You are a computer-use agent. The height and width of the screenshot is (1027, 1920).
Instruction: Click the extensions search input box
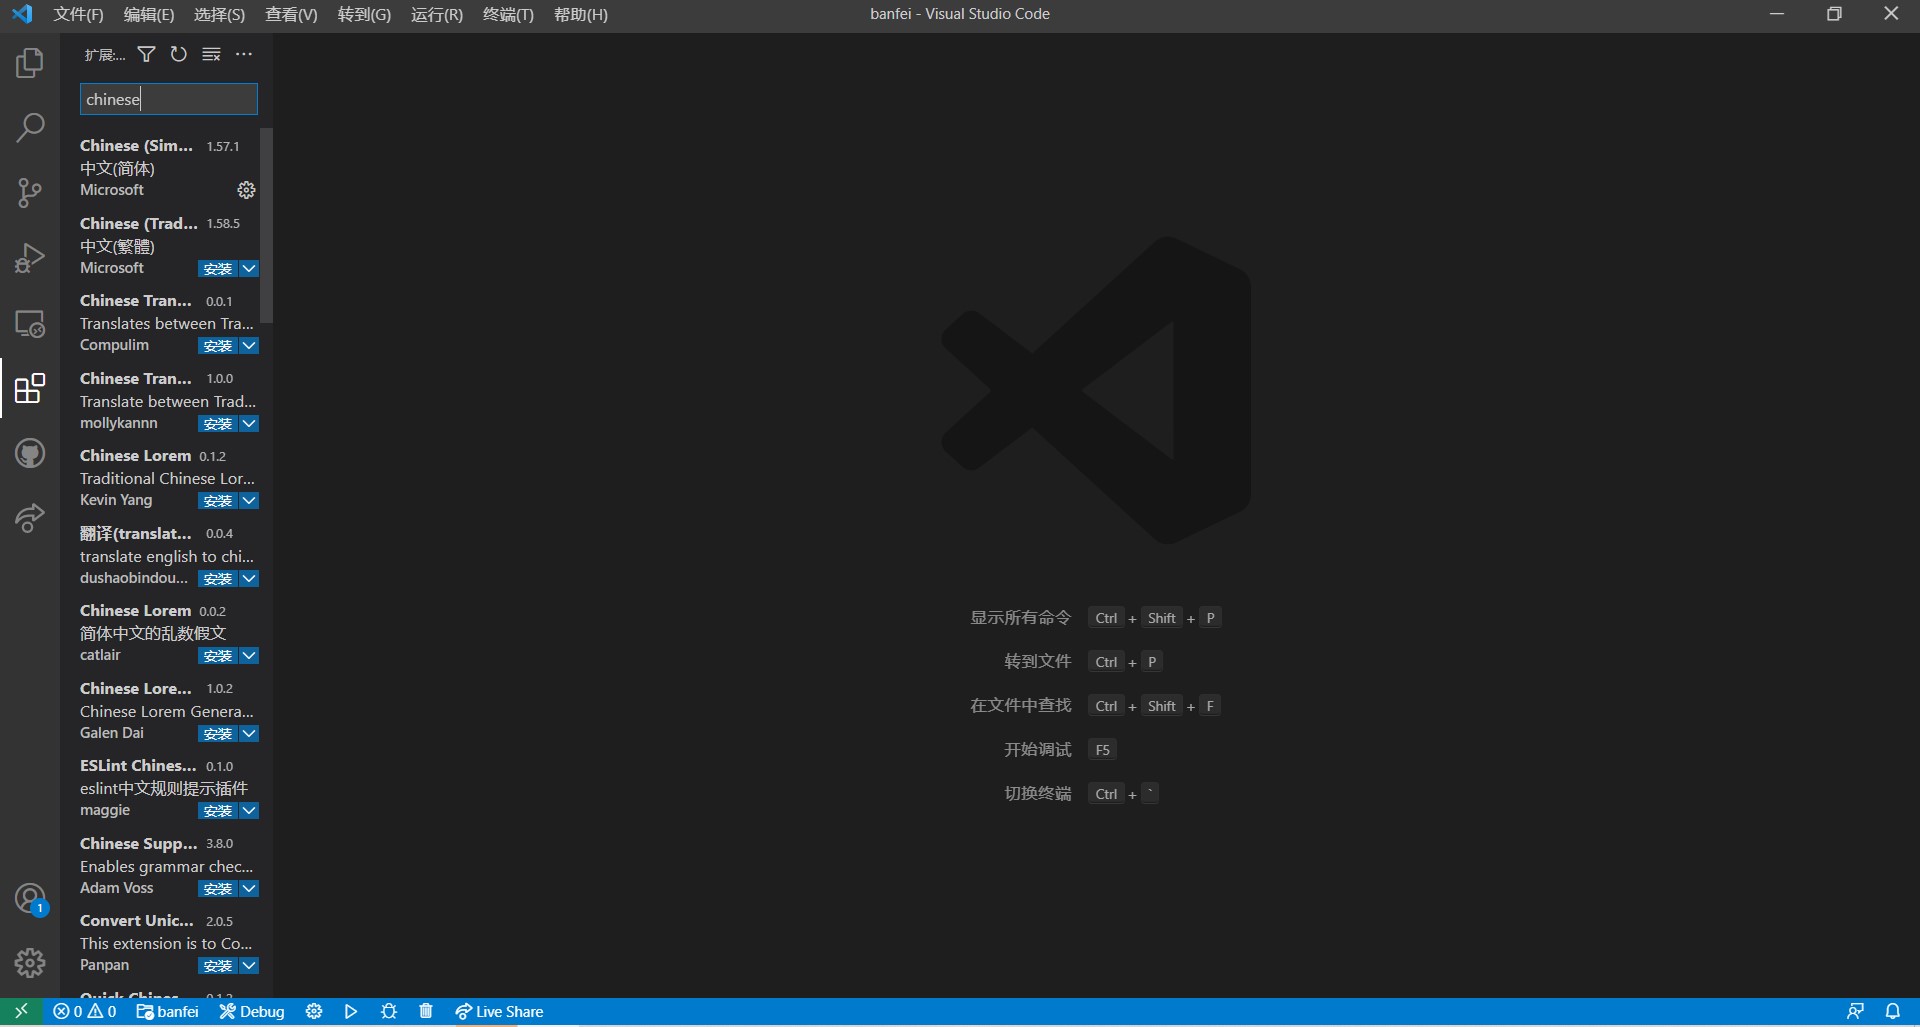(169, 99)
